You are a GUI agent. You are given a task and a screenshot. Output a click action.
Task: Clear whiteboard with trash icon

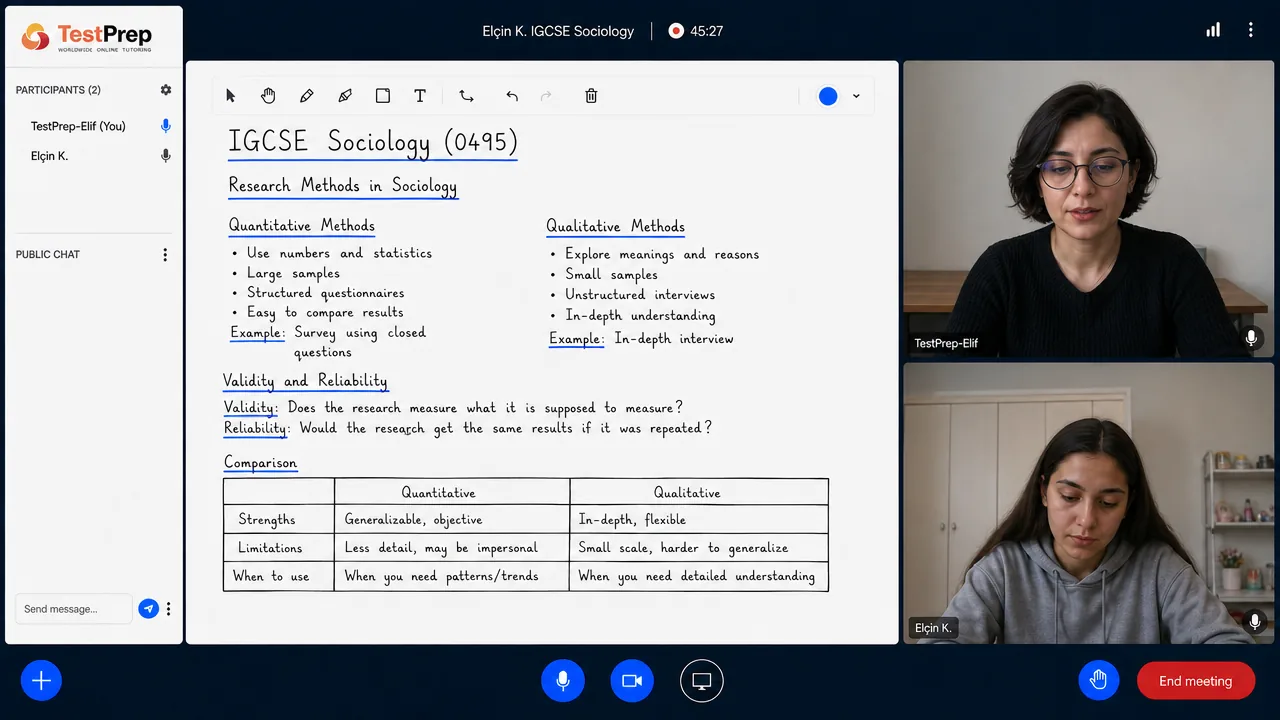point(591,96)
